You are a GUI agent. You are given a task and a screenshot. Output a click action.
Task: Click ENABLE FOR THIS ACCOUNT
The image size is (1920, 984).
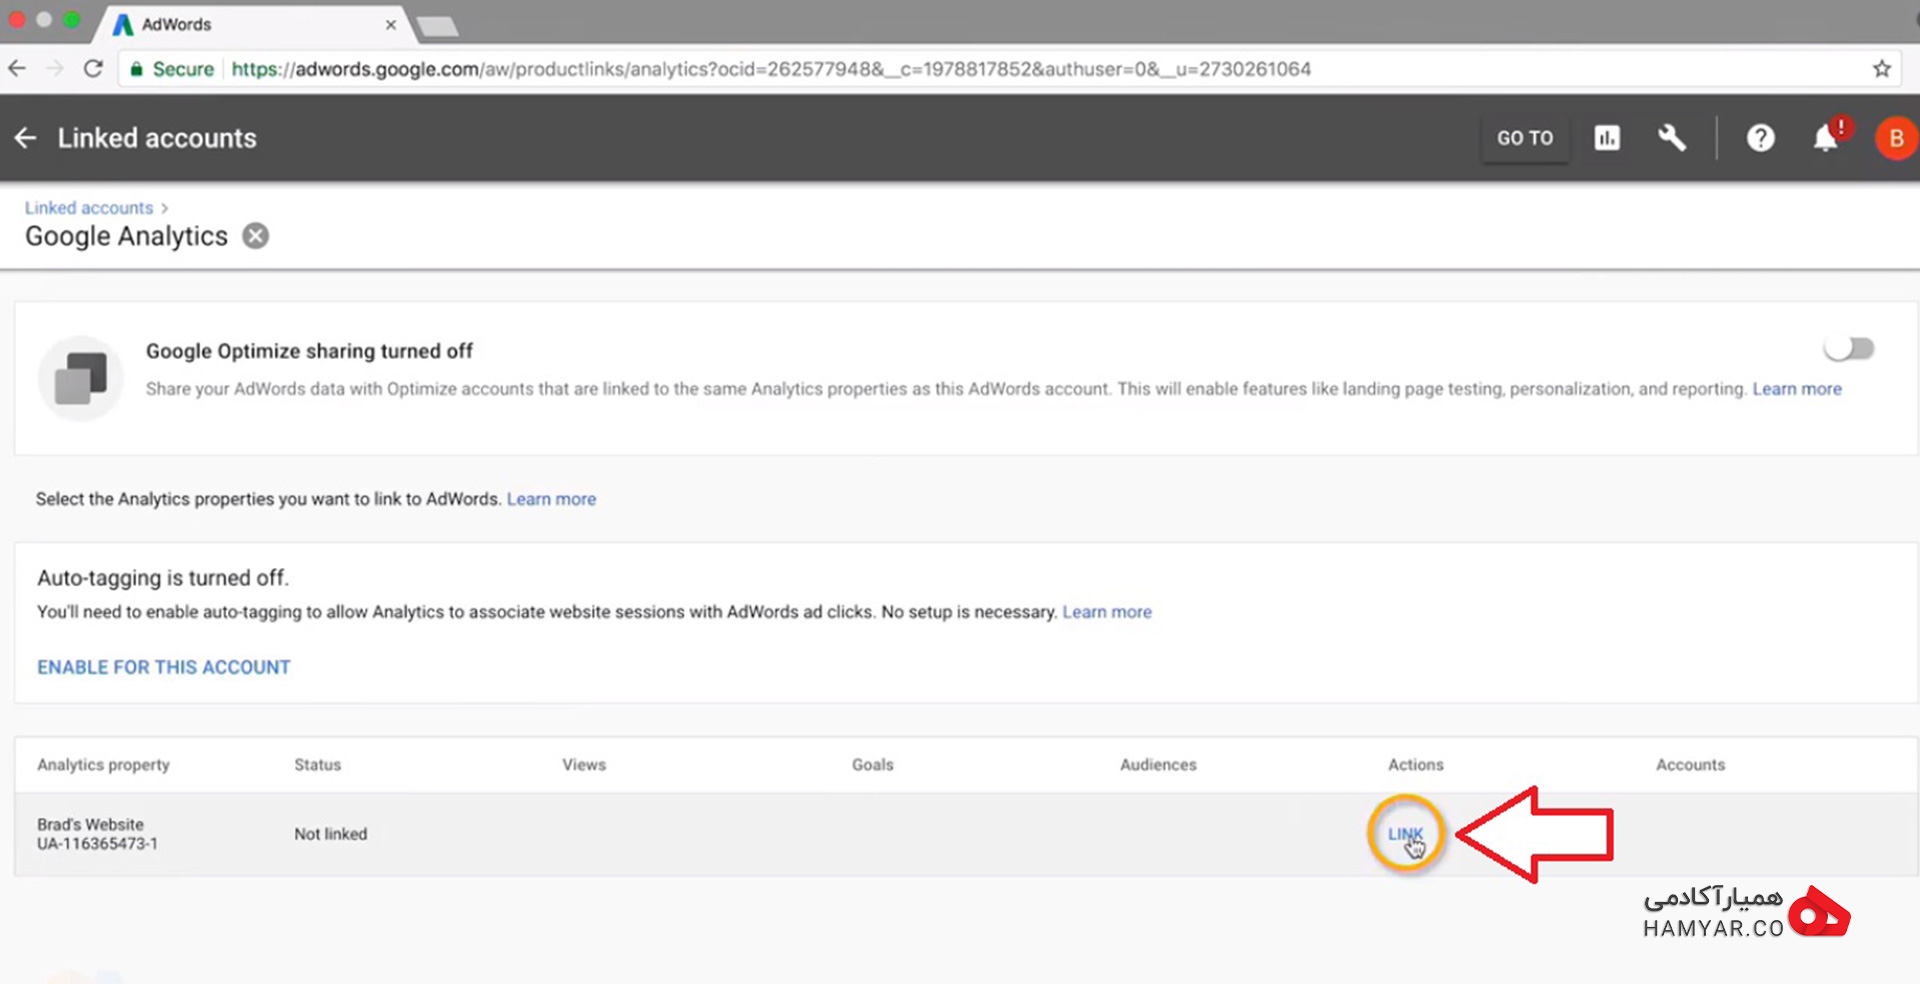point(164,667)
